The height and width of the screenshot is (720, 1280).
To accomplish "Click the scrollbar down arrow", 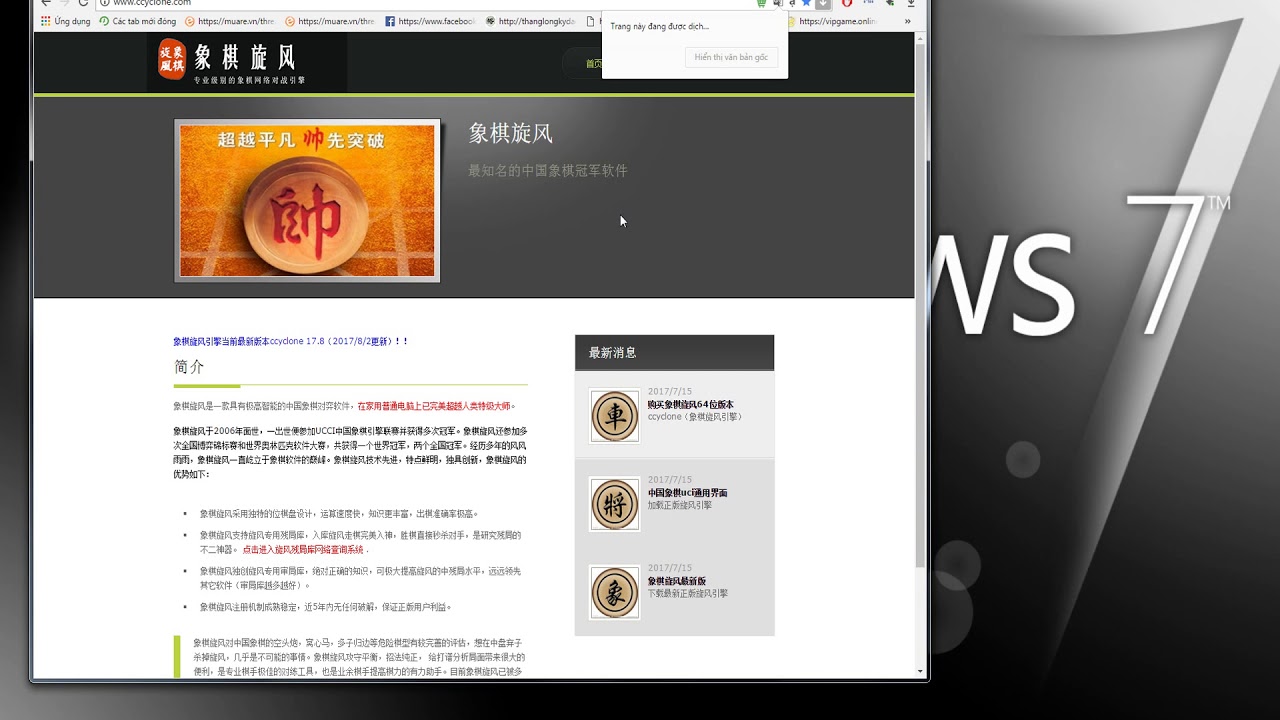I will [920, 672].
